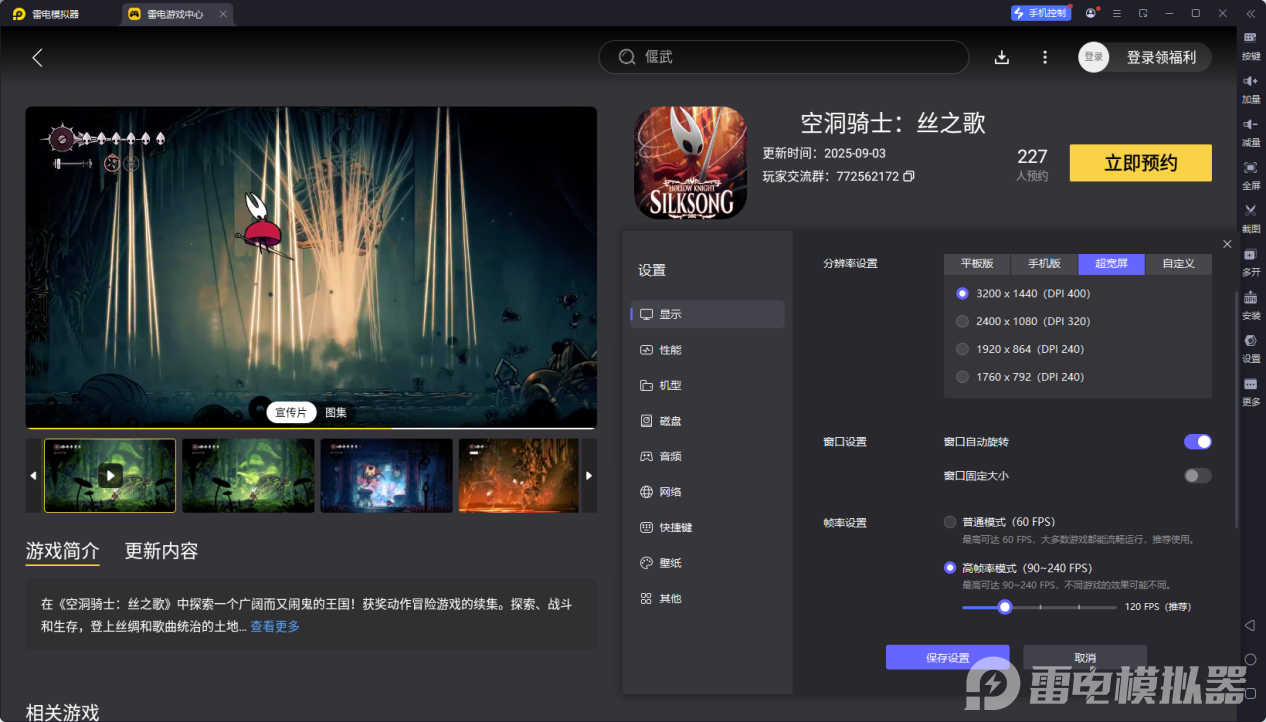This screenshot has width=1266, height=722.
Task: Click the search magnifier icon
Action: click(627, 57)
